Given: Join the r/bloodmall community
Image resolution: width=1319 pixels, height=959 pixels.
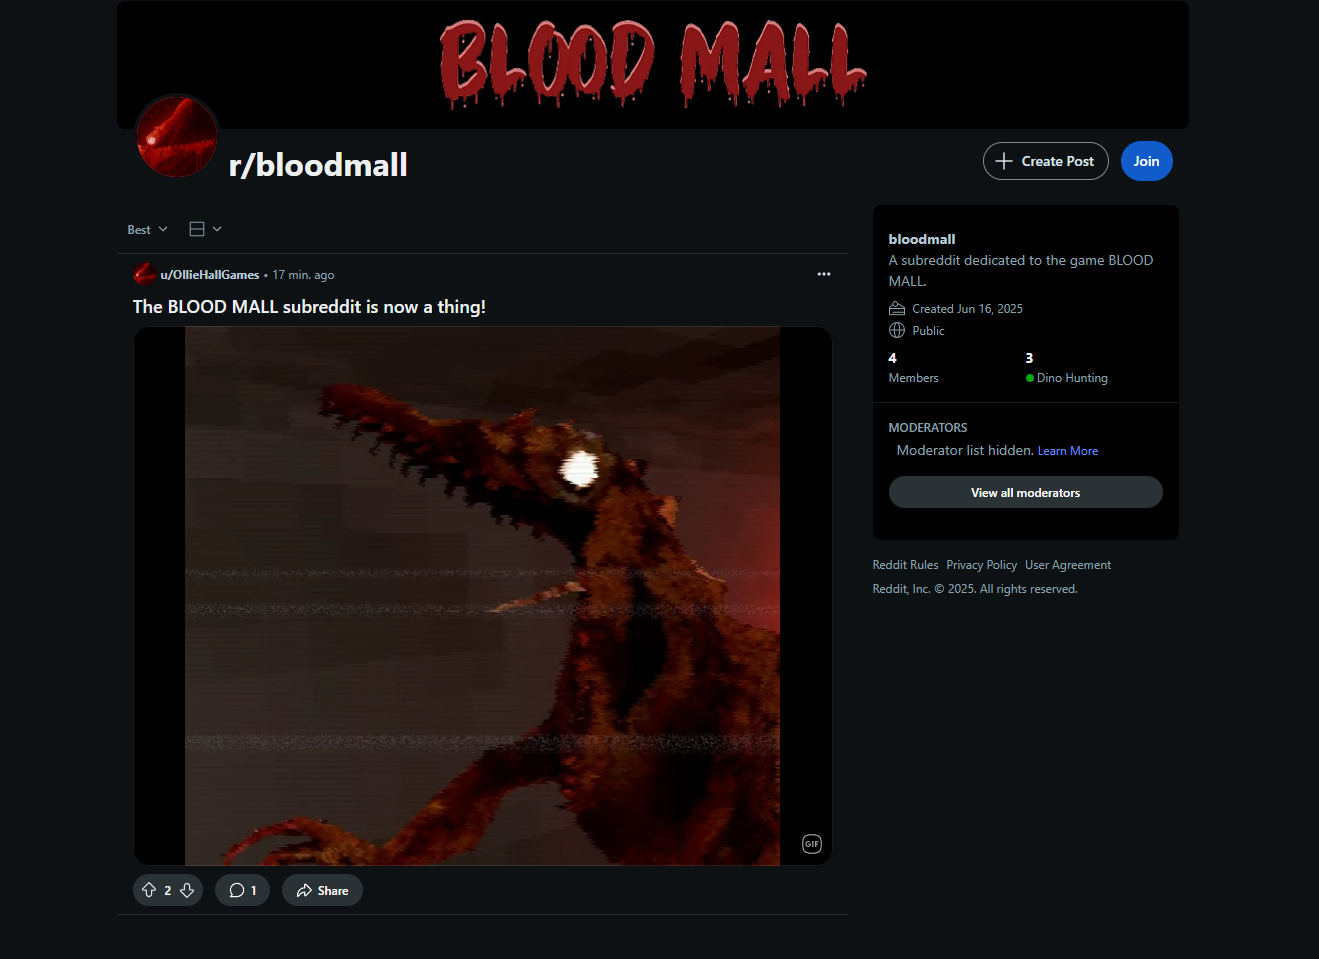Looking at the screenshot, I should tap(1146, 161).
